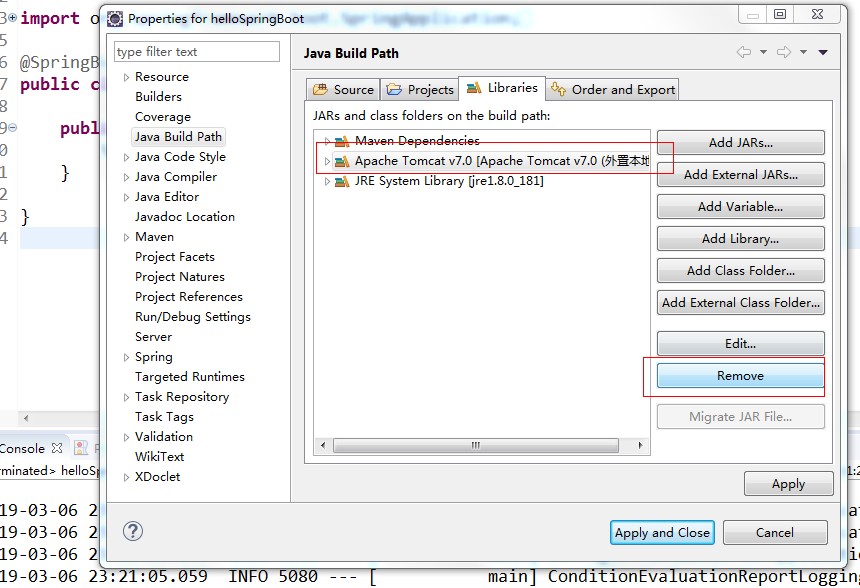Click the Apache Tomcat v7.0 library icon
The height and width of the screenshot is (588, 860).
342,161
